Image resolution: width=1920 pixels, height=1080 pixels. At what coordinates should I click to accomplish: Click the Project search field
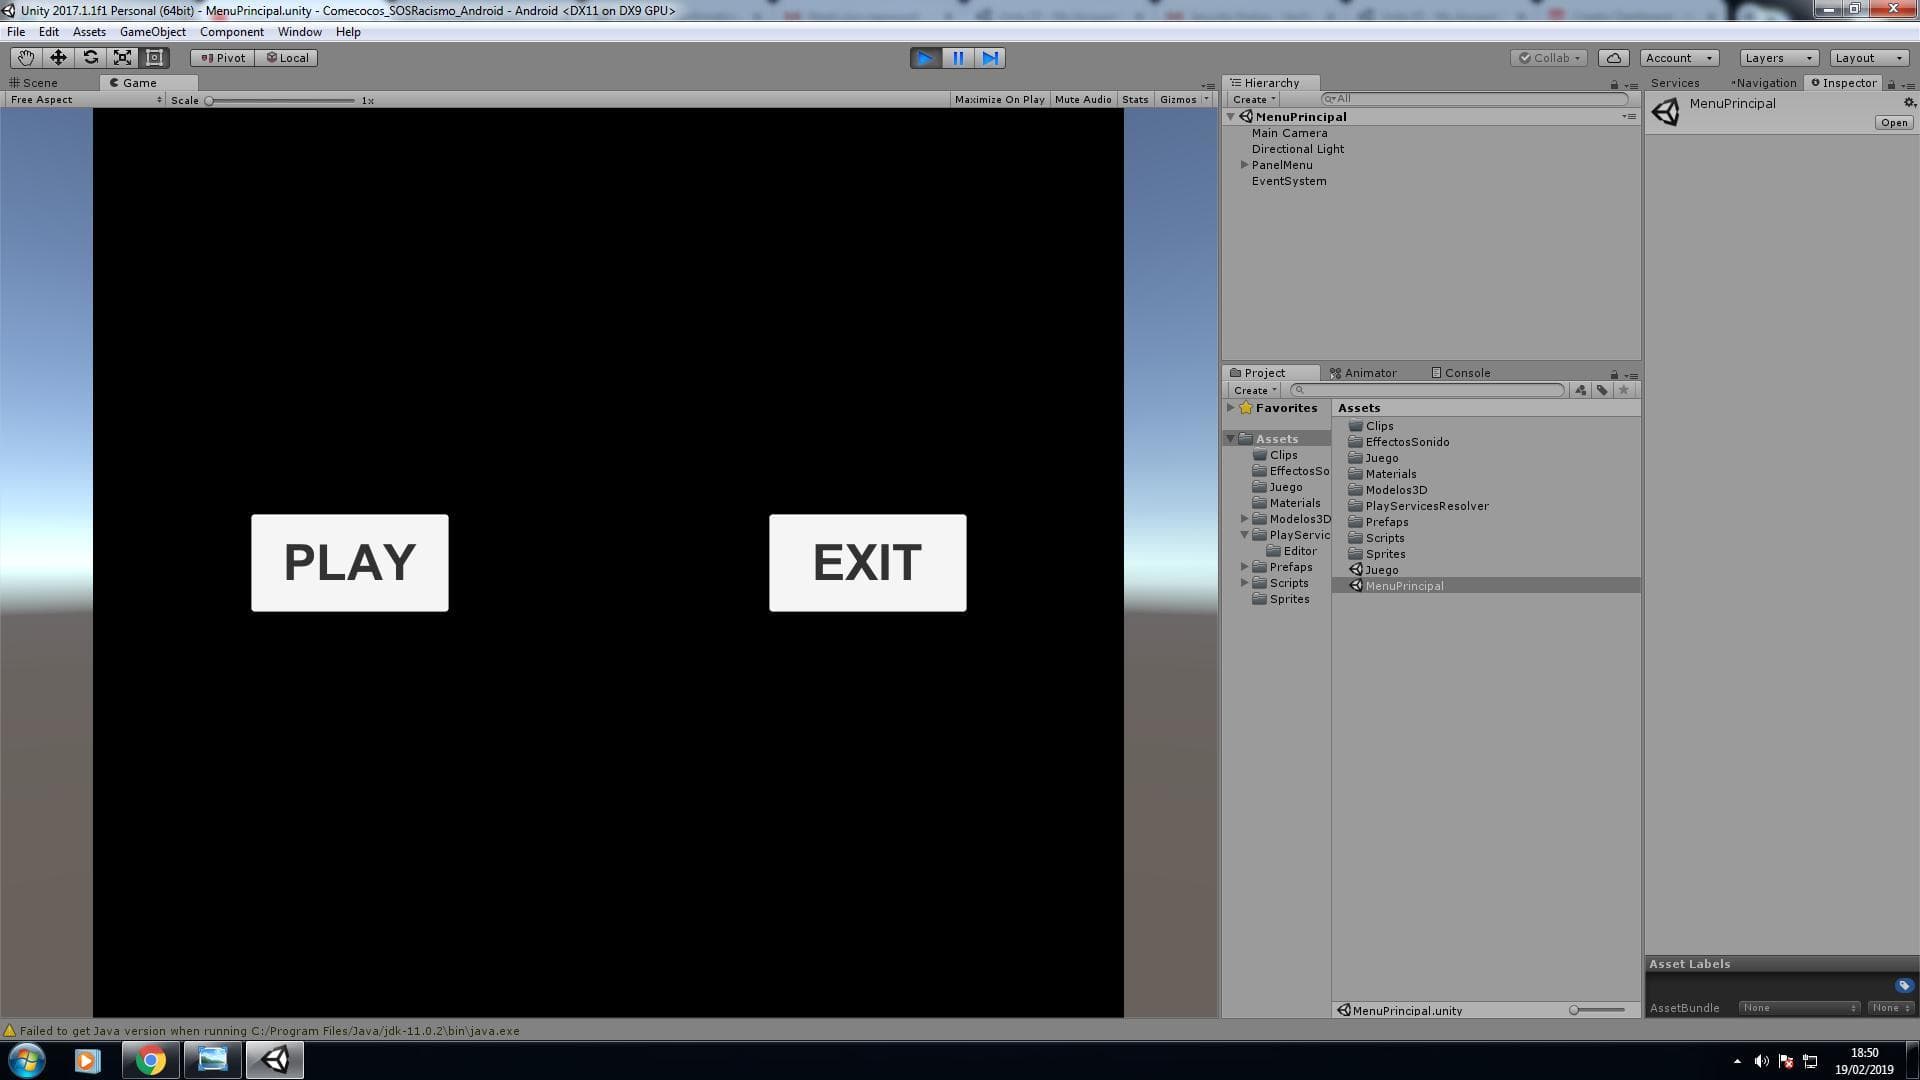(1428, 390)
